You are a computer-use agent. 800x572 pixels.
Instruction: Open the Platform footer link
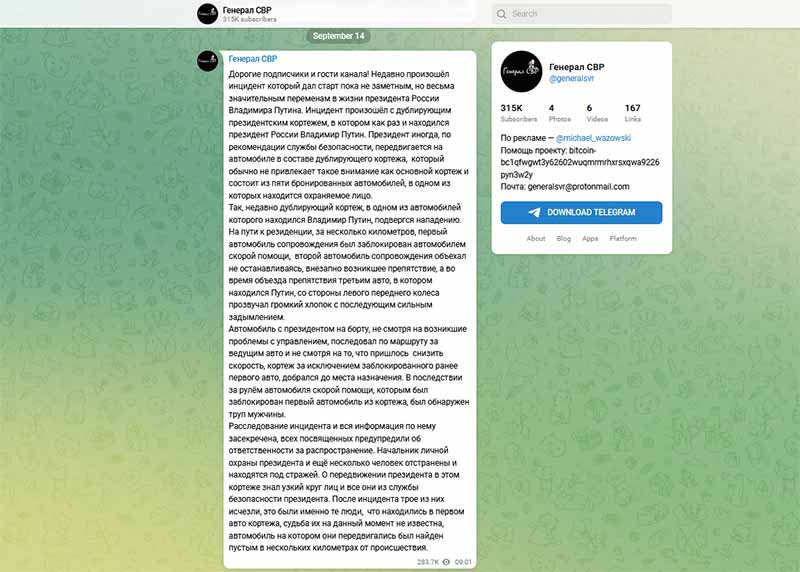(623, 238)
